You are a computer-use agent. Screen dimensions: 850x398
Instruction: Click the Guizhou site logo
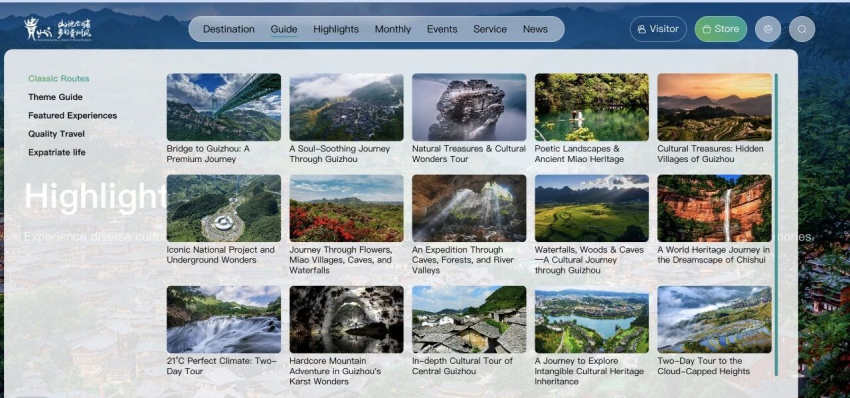pos(57,29)
